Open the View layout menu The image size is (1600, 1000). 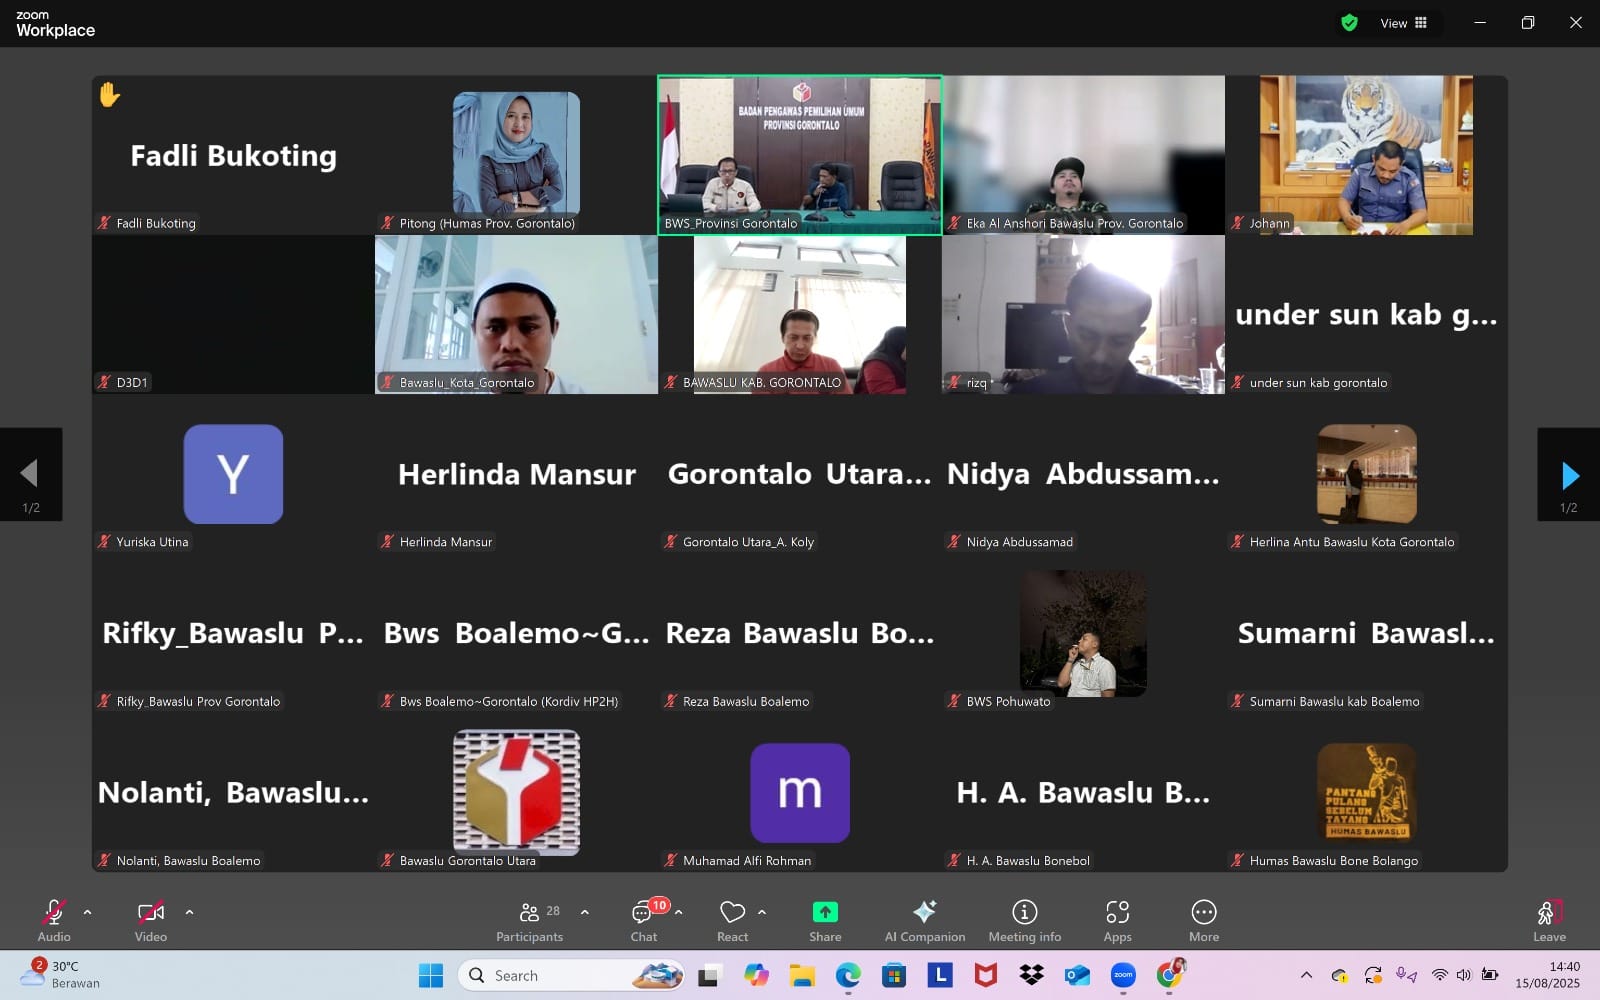click(1404, 23)
